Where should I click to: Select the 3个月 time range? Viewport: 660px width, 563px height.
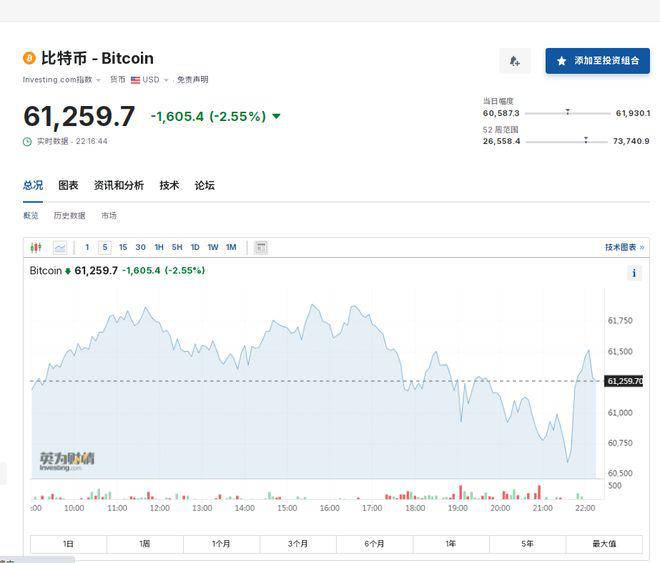[298, 544]
